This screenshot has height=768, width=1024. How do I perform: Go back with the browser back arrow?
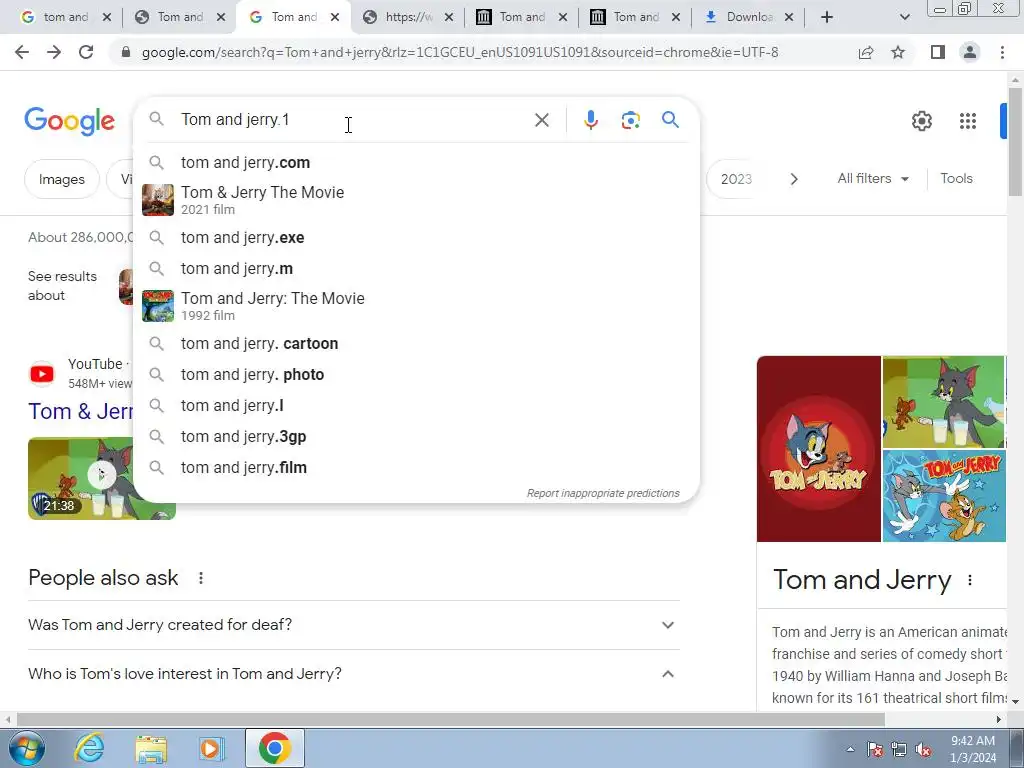pyautogui.click(x=22, y=52)
